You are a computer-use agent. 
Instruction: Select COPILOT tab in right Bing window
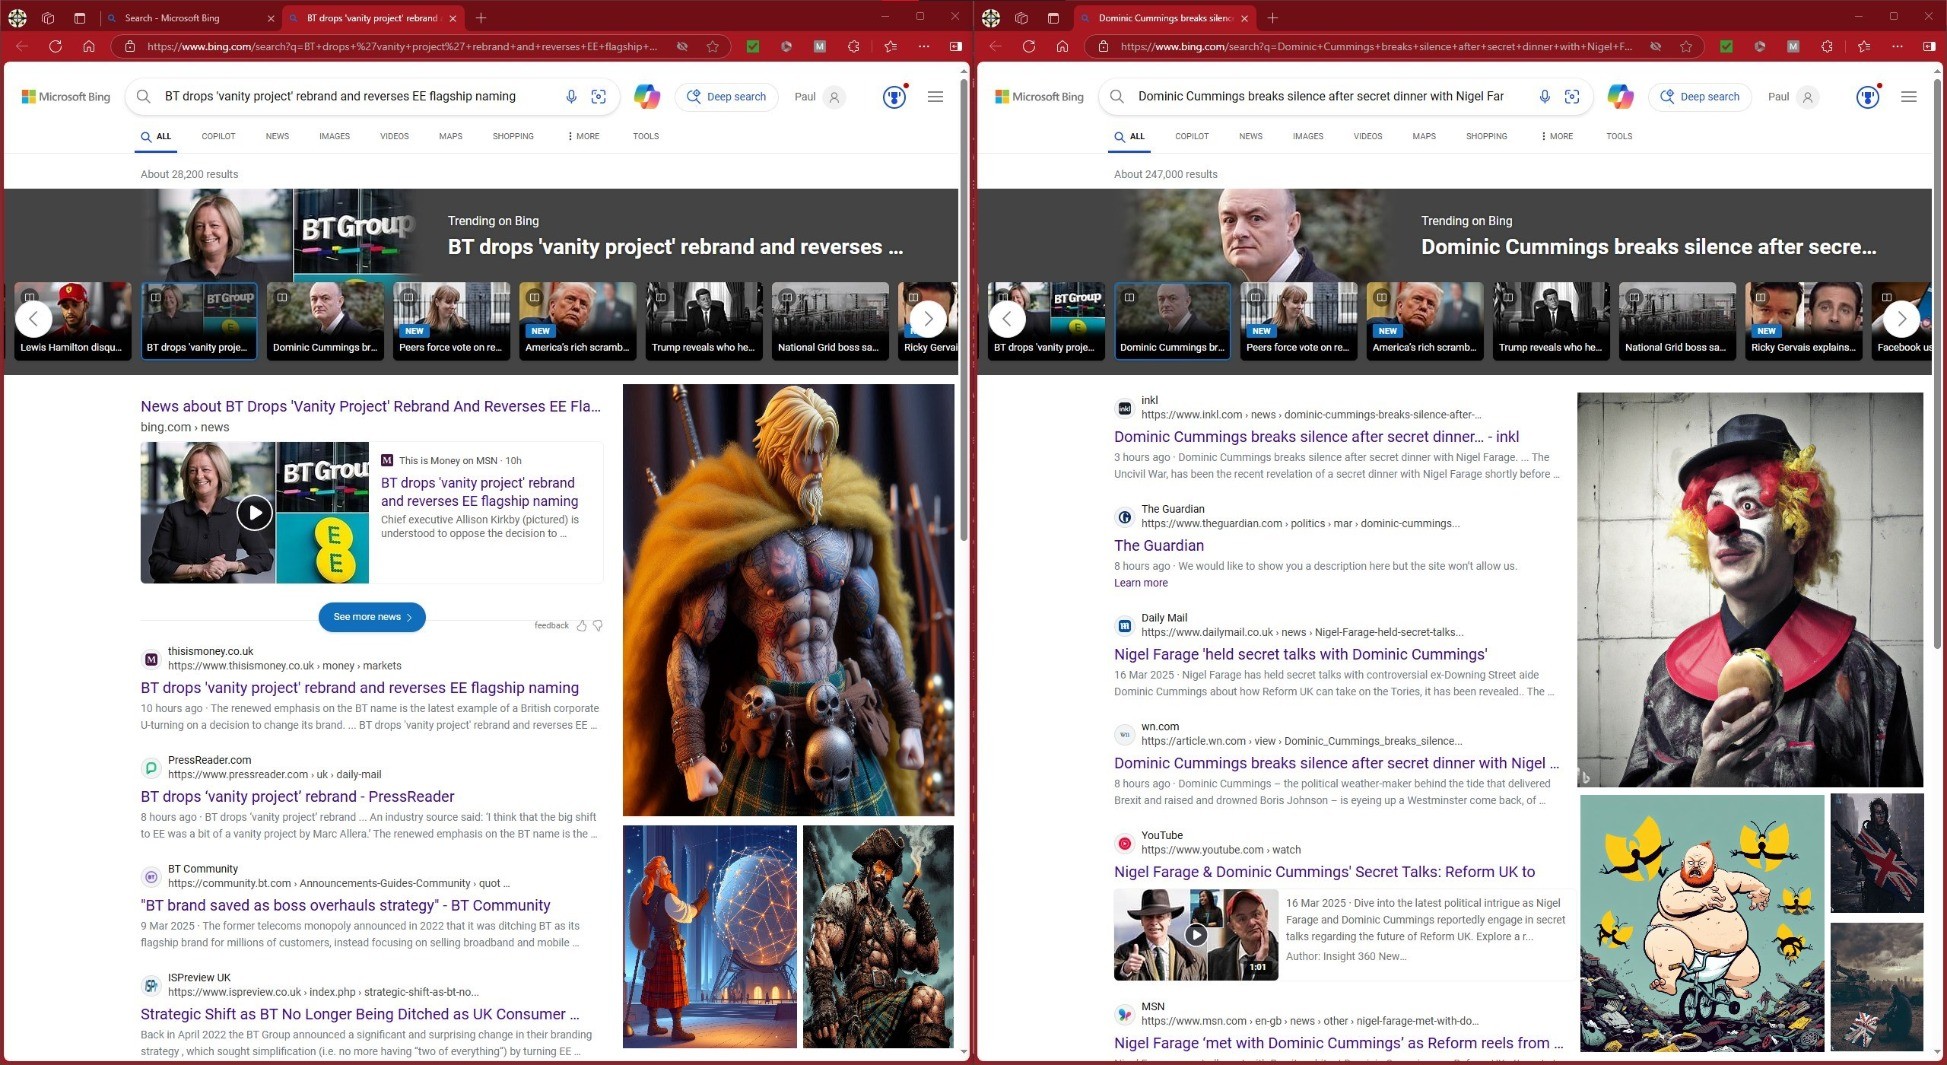click(1192, 136)
